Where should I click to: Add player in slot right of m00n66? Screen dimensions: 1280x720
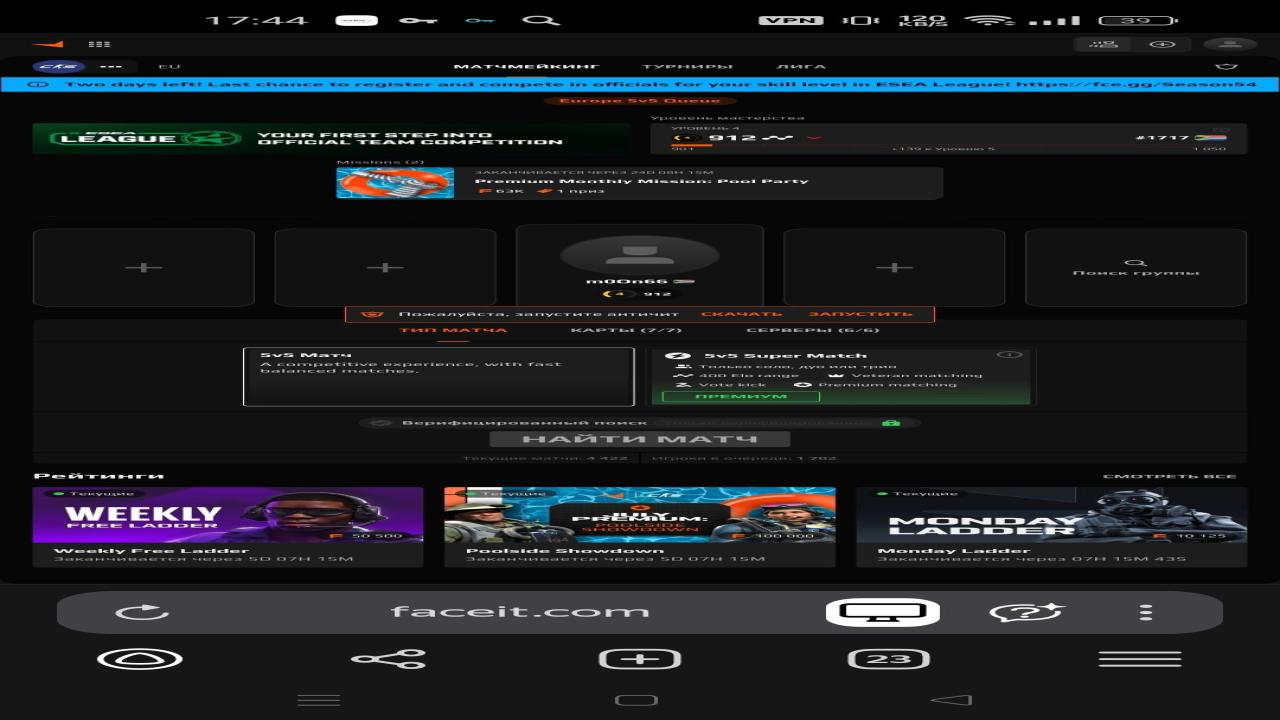(894, 267)
